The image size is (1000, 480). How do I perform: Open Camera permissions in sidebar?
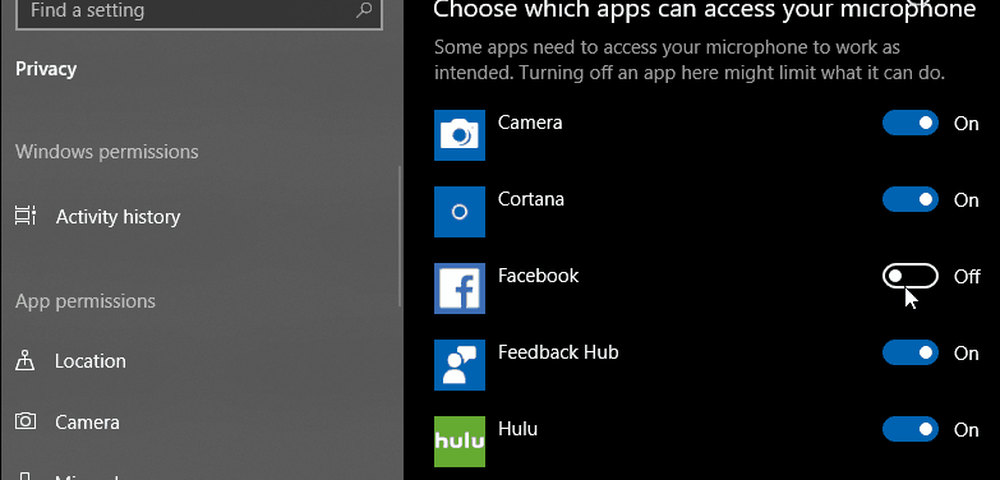[x=87, y=422]
